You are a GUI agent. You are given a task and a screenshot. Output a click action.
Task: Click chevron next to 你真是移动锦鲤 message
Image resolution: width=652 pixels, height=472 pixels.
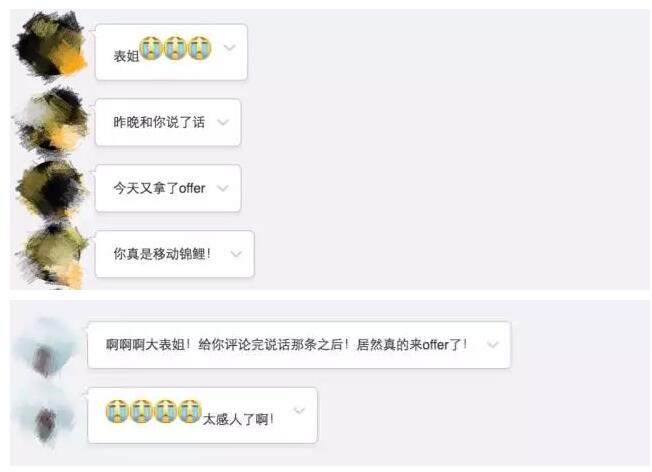pyautogui.click(x=236, y=254)
